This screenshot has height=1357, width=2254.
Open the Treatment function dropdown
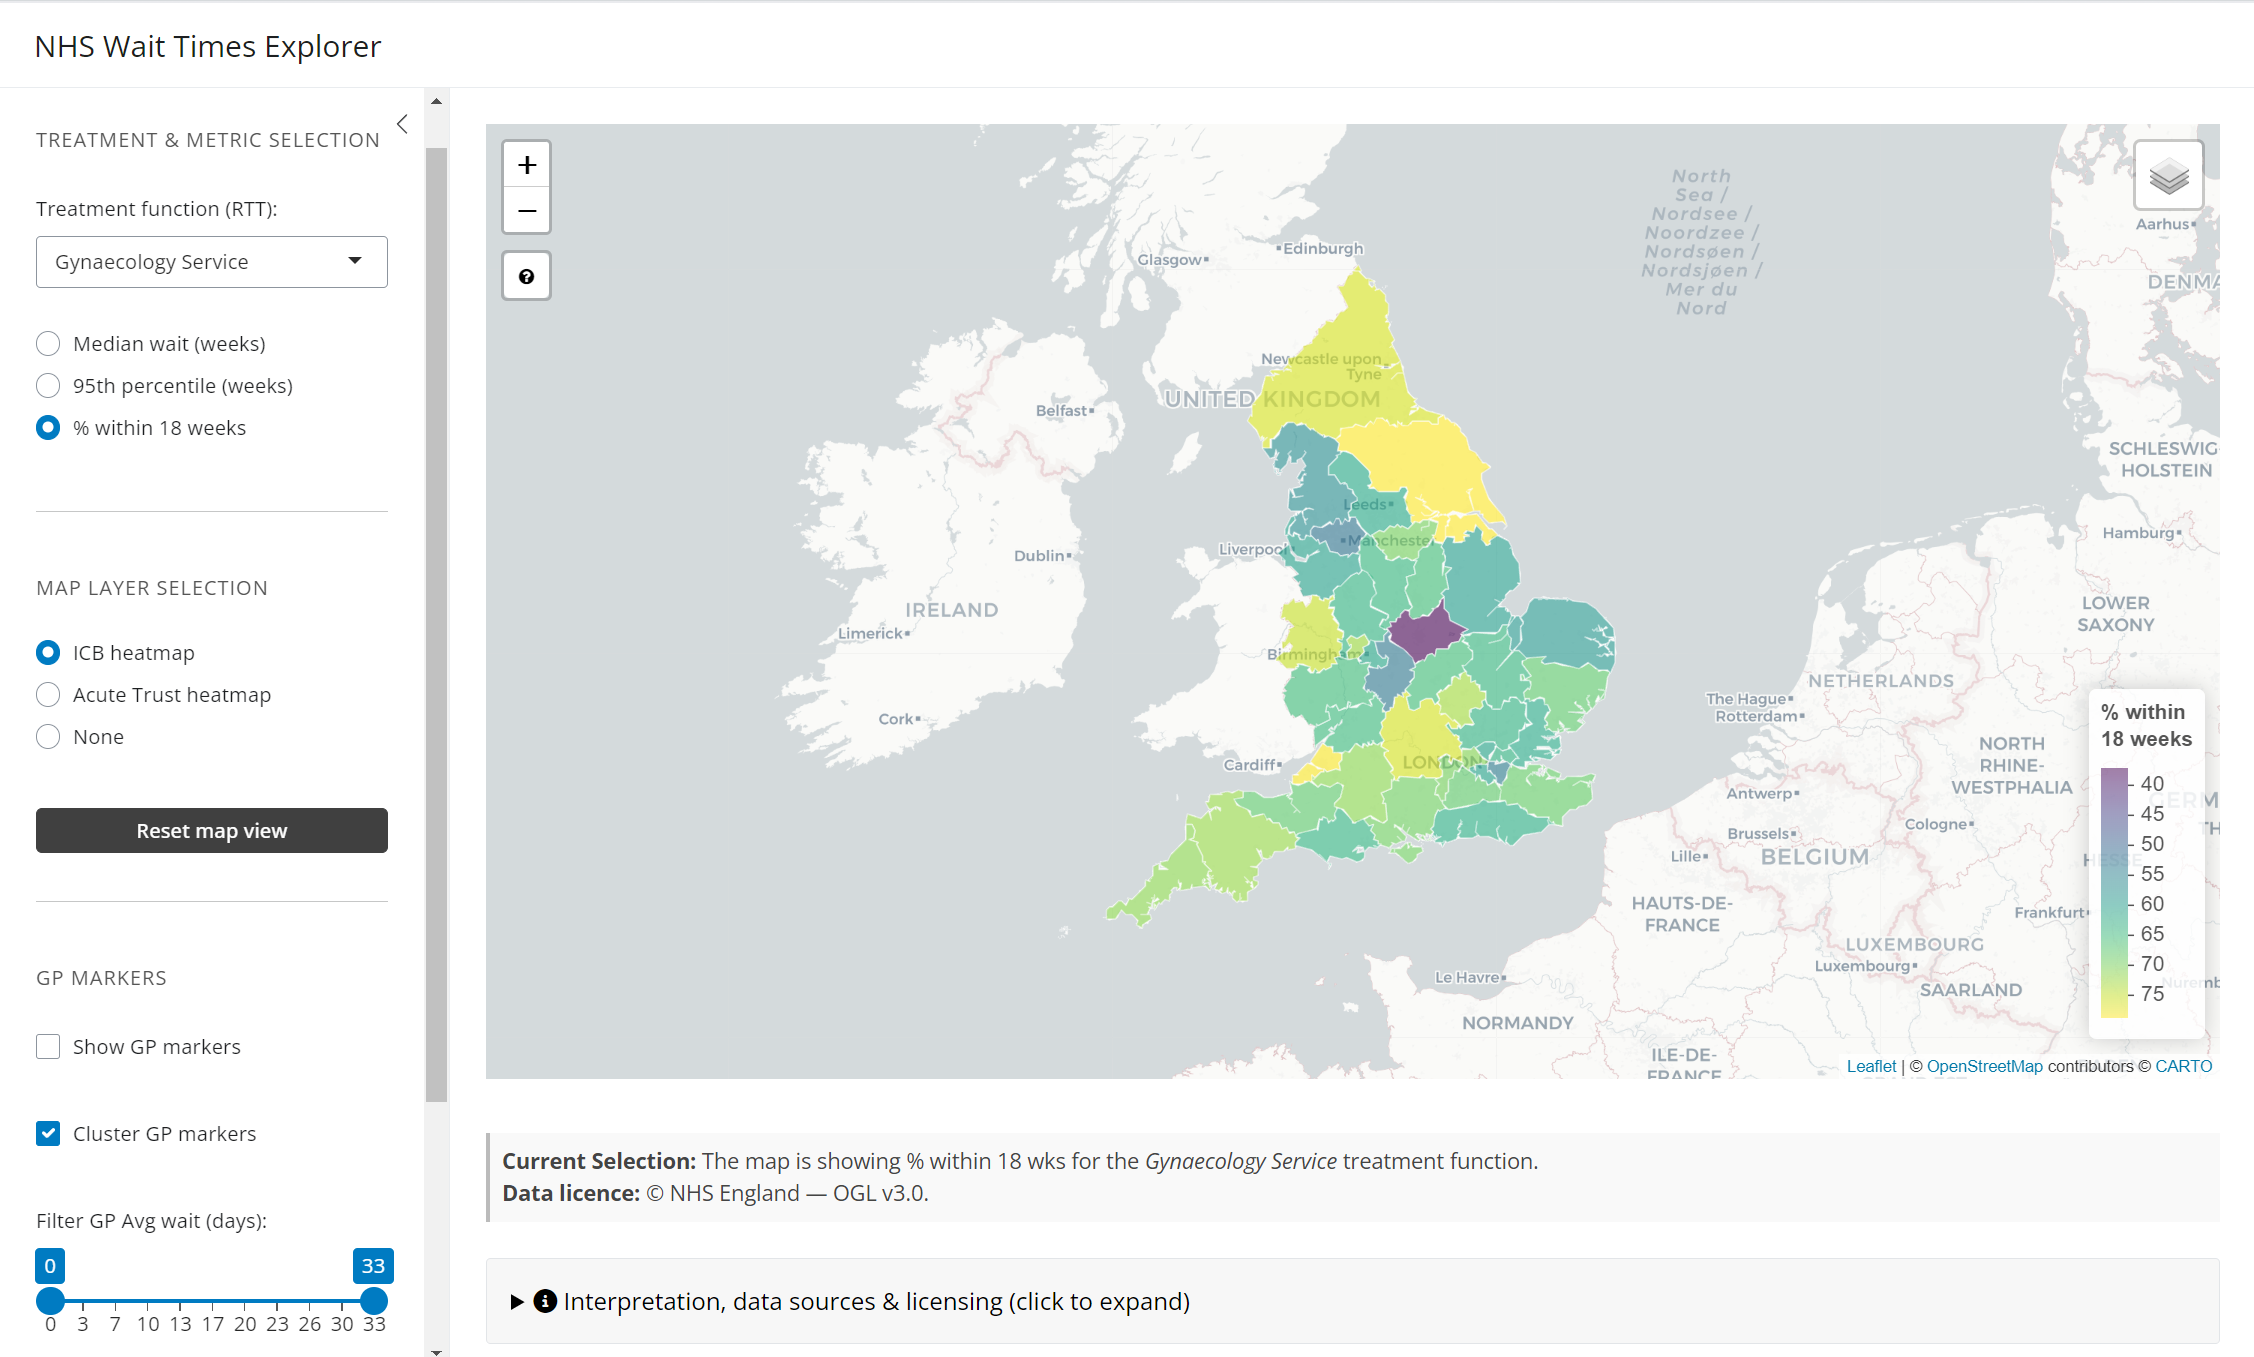click(x=212, y=262)
